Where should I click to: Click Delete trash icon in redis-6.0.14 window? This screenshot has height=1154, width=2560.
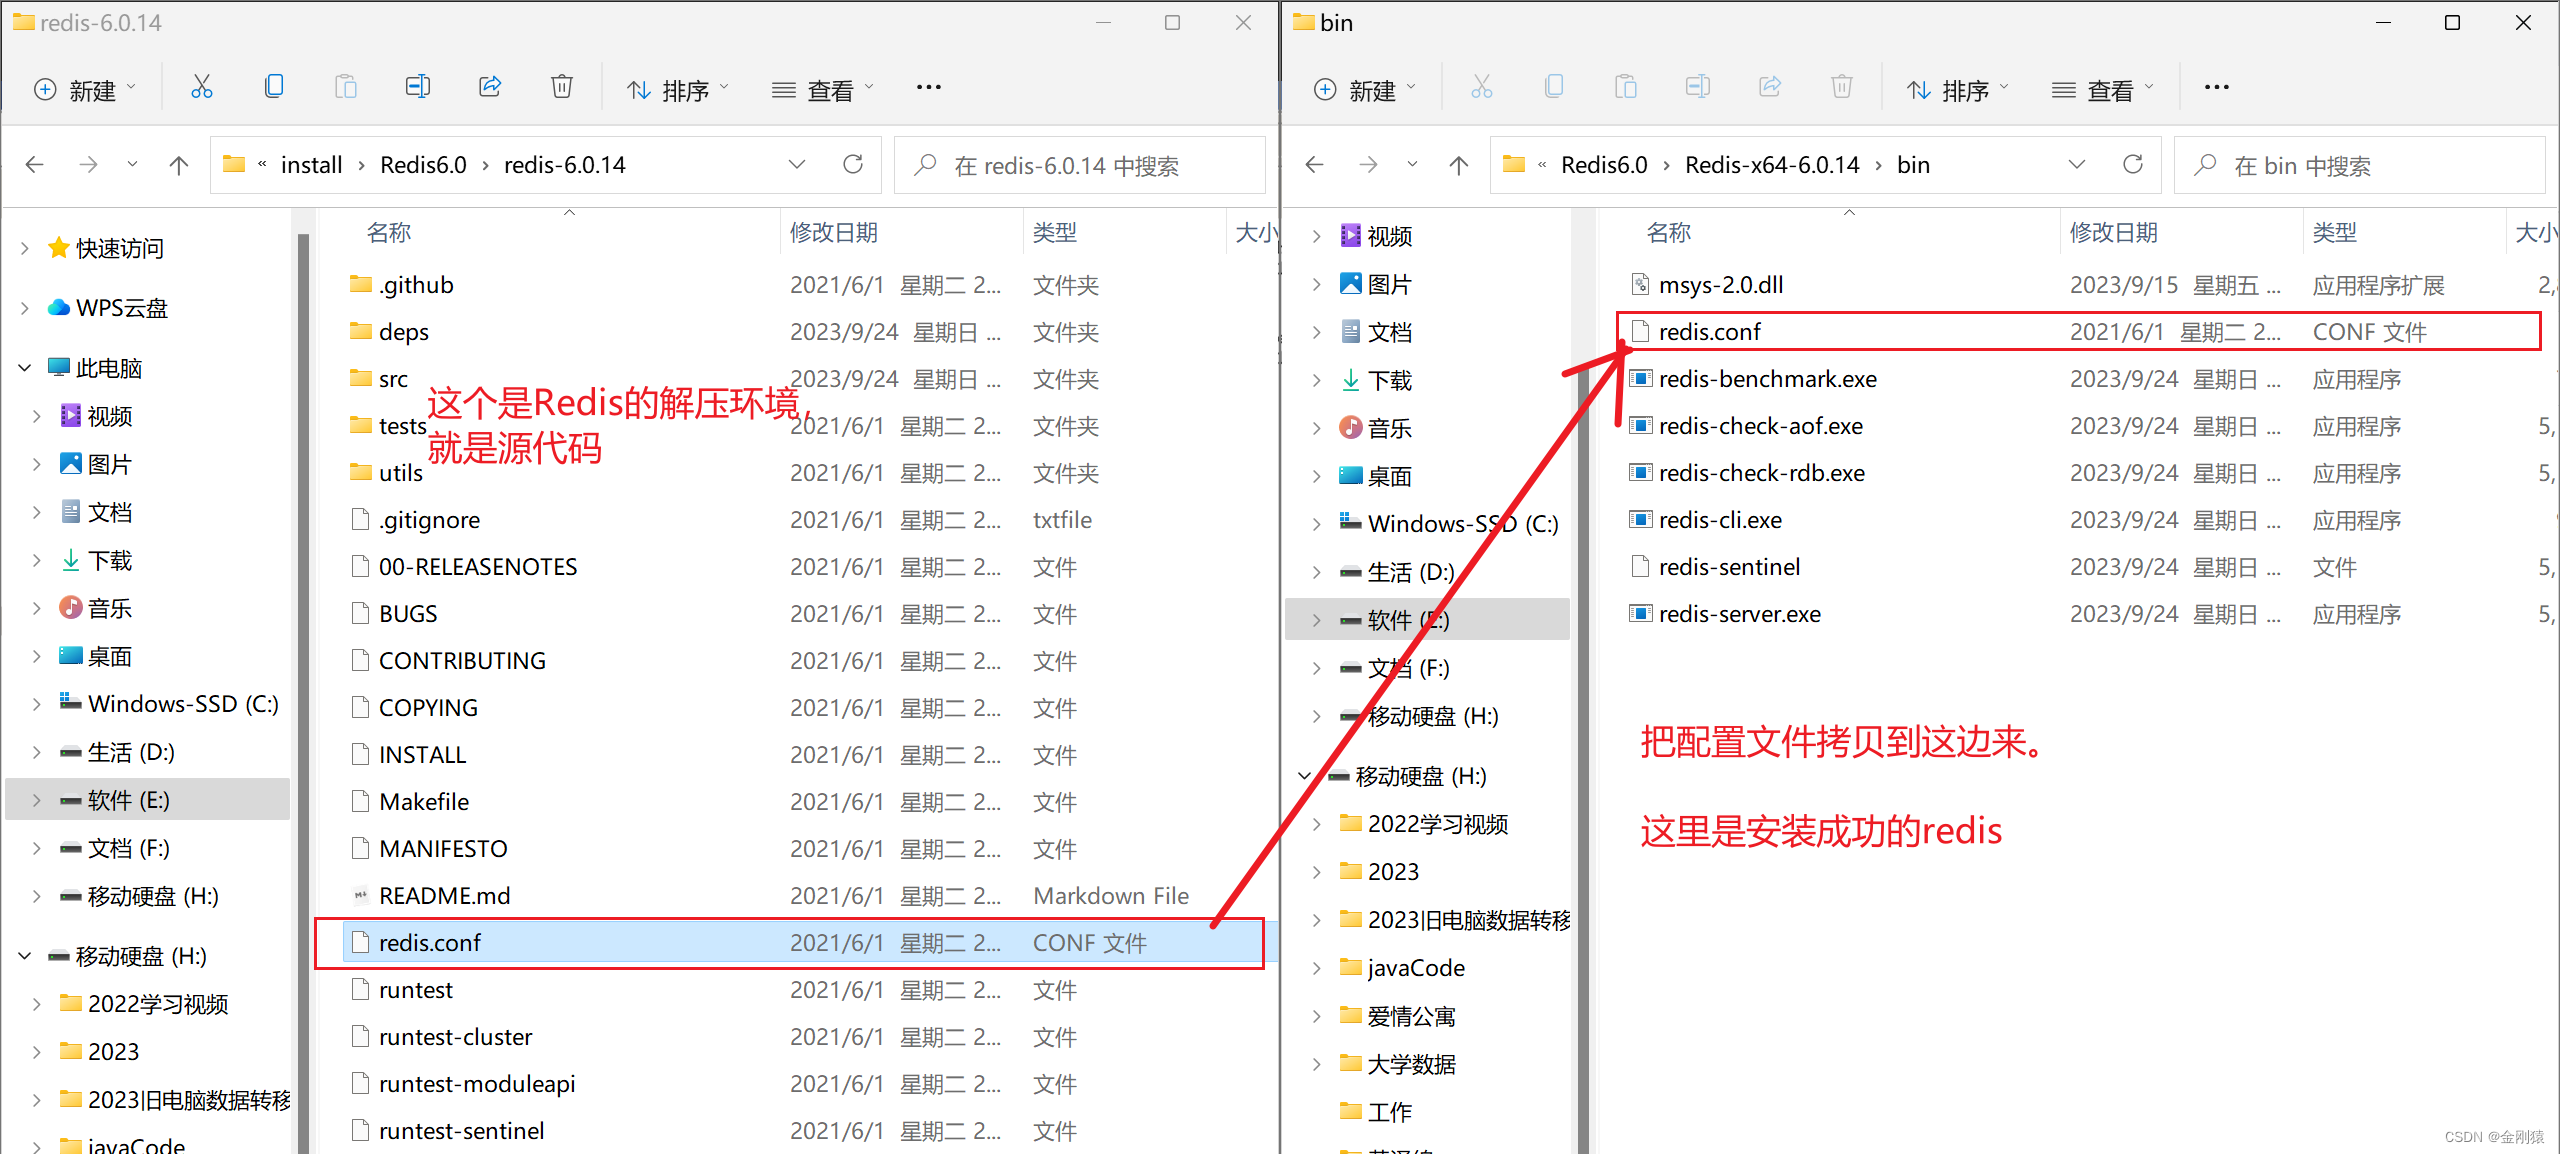tap(562, 88)
